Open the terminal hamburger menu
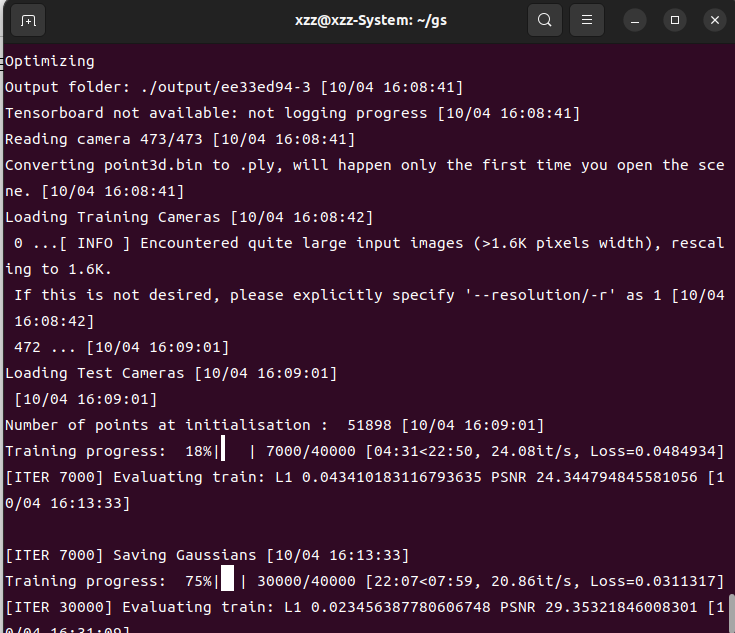The width and height of the screenshot is (735, 633). pyautogui.click(x=586, y=20)
